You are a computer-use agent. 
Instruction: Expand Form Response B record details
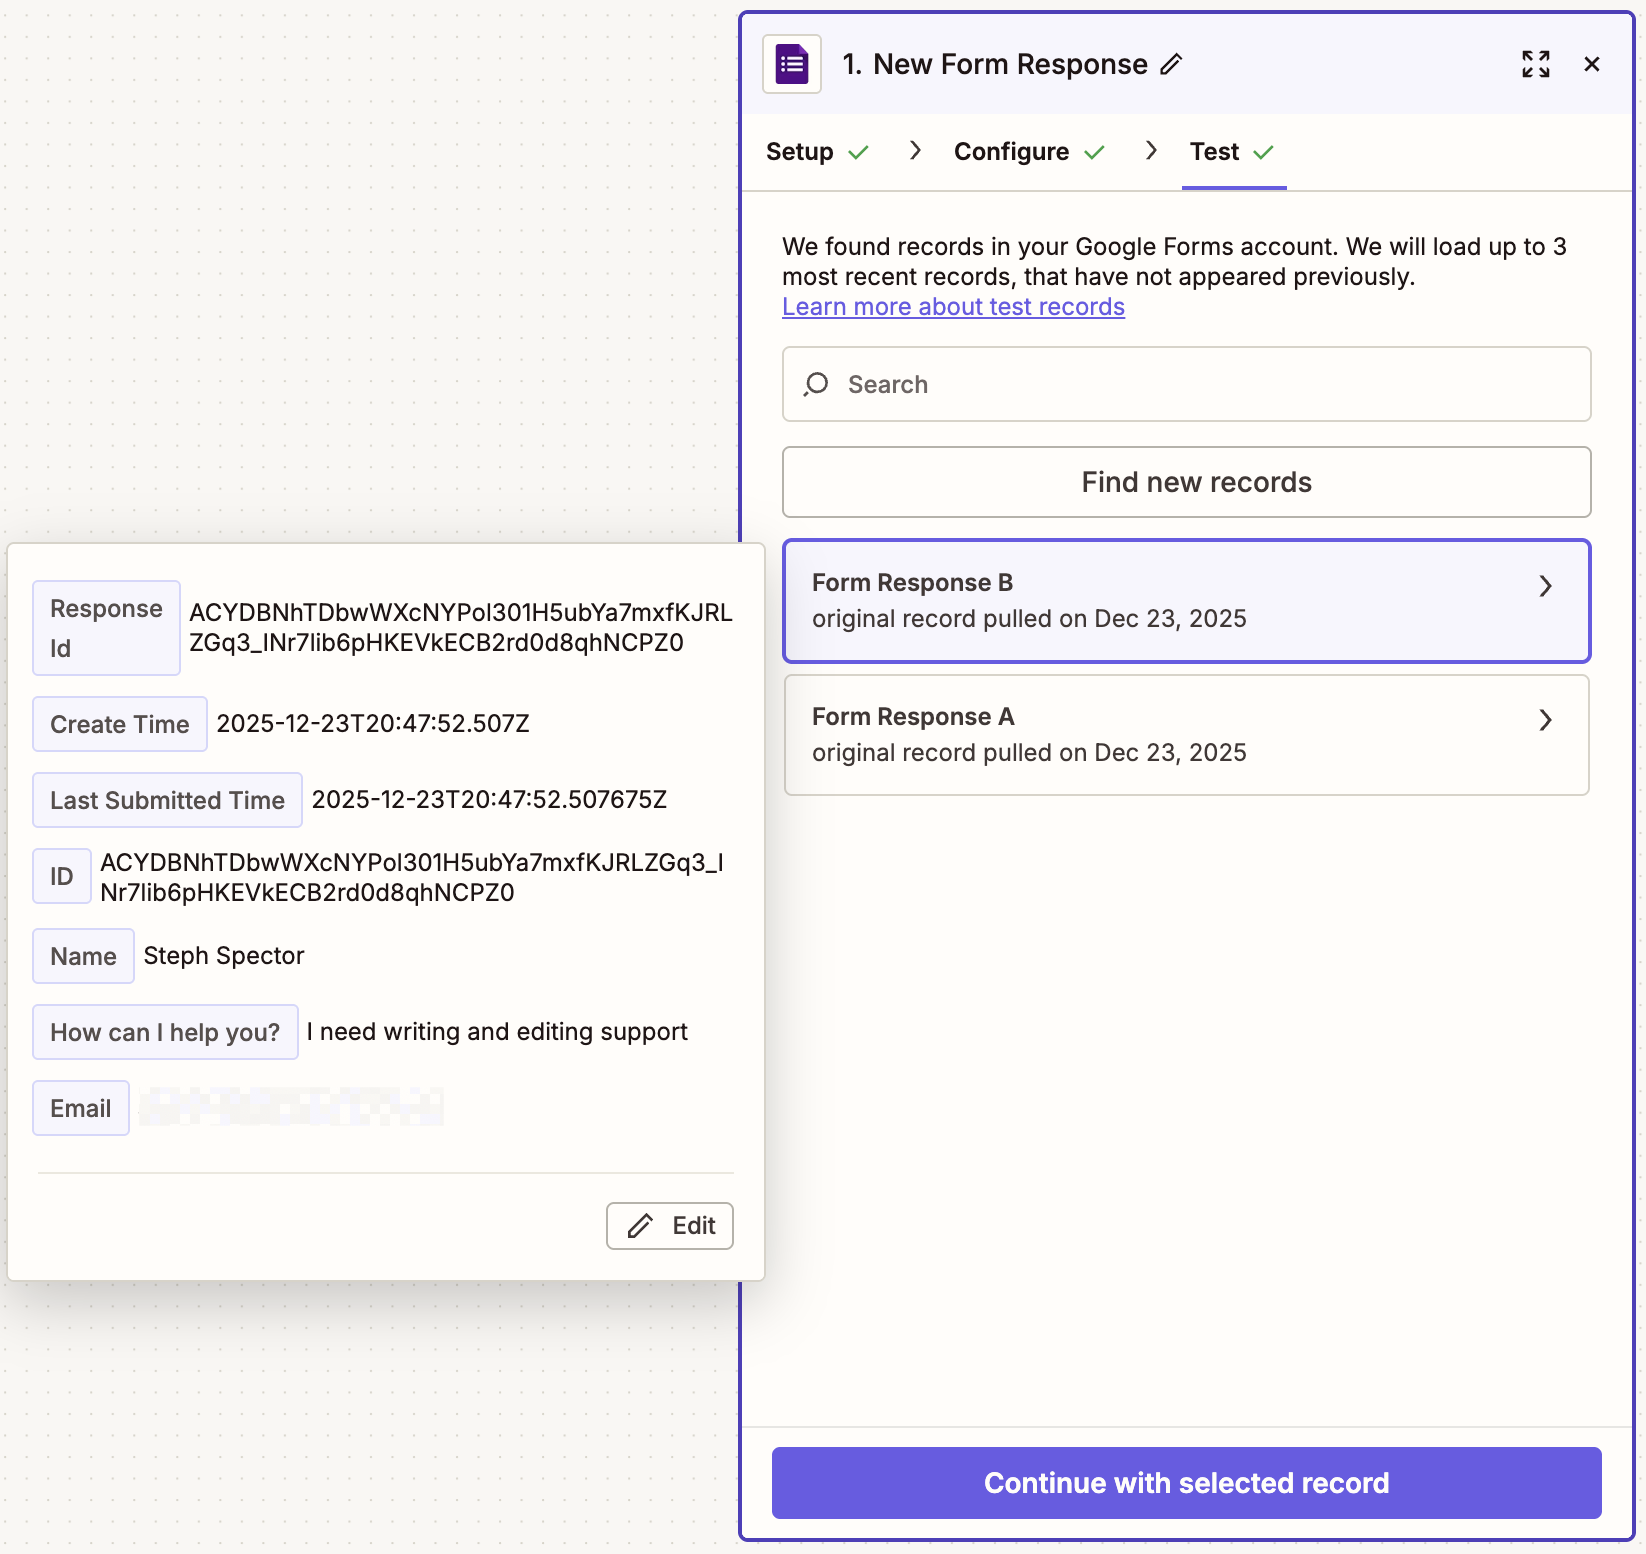click(x=1546, y=586)
